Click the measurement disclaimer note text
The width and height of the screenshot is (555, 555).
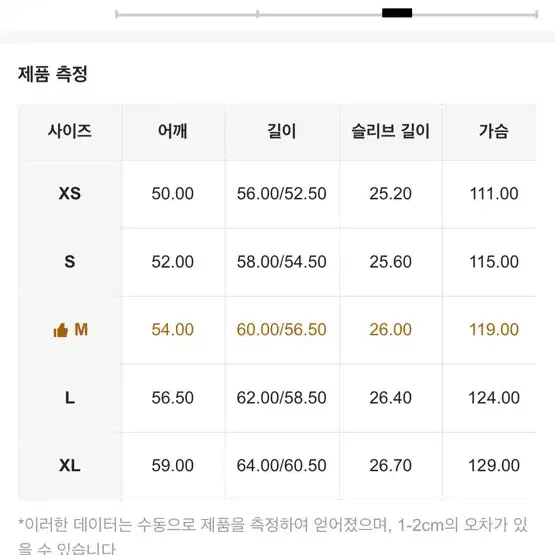(x=273, y=536)
